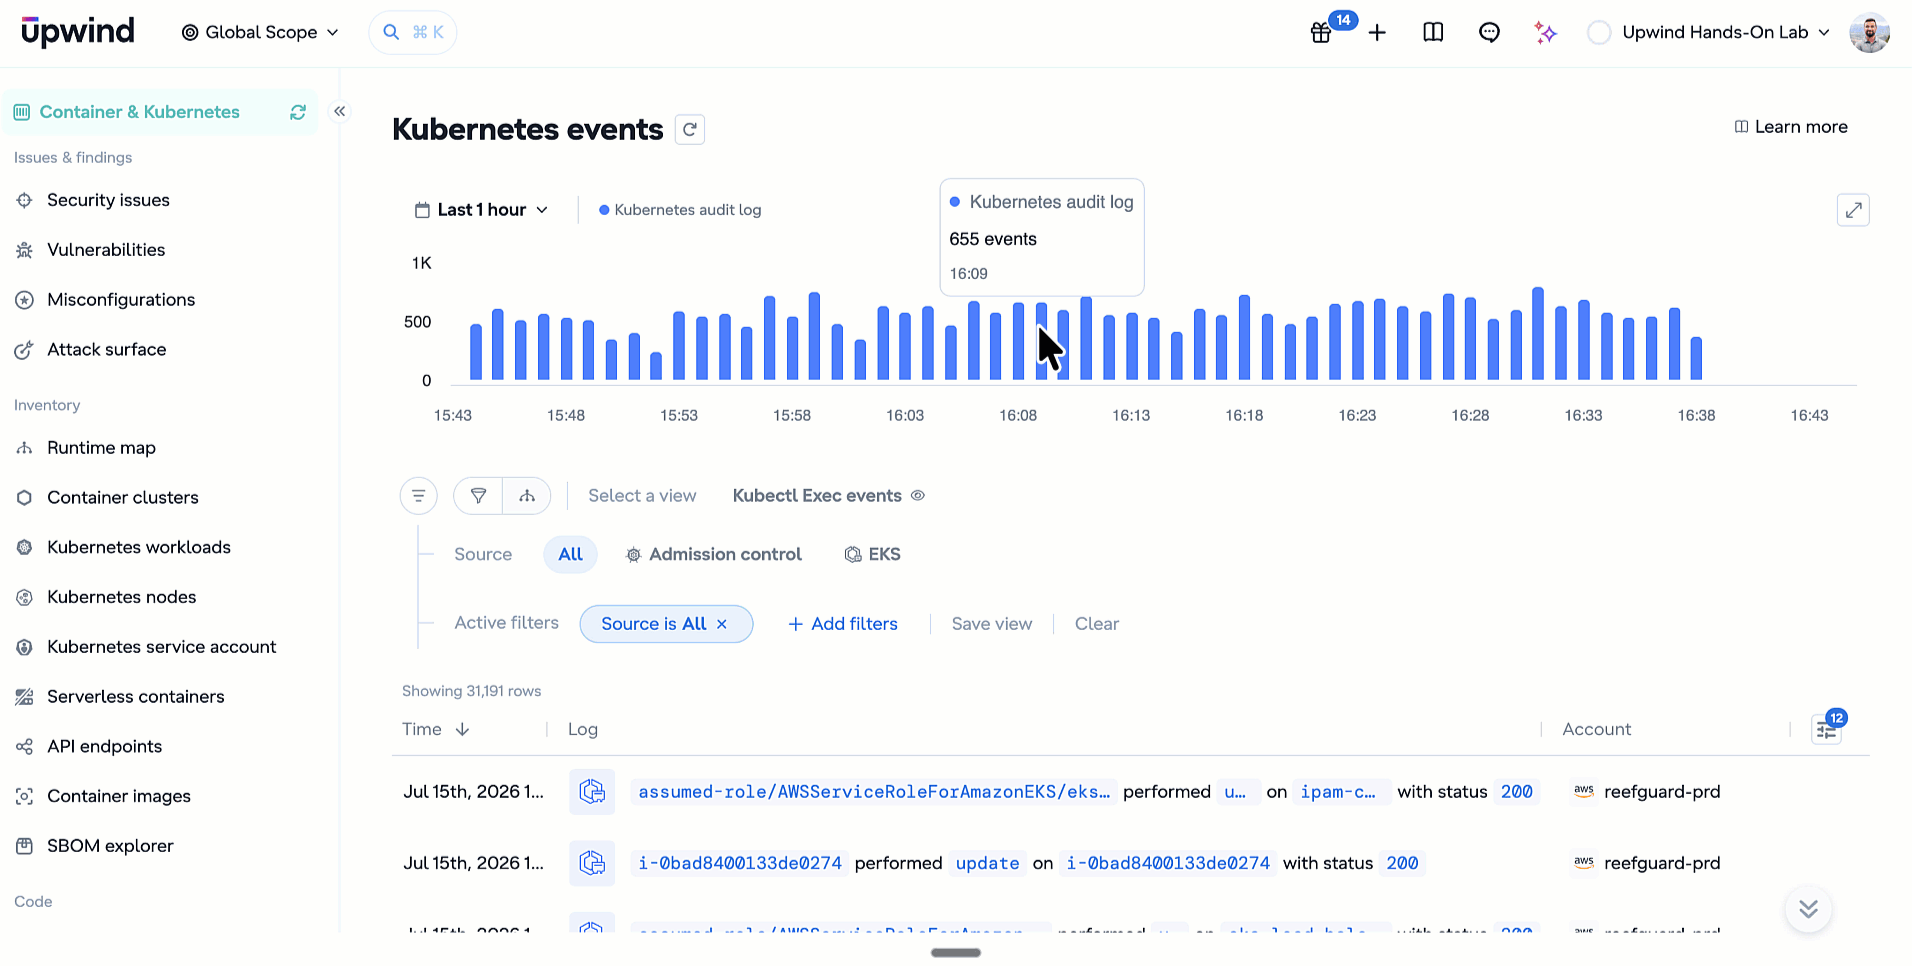The height and width of the screenshot is (966, 1912).
Task: Click the Upwind logo
Action: click(x=78, y=32)
